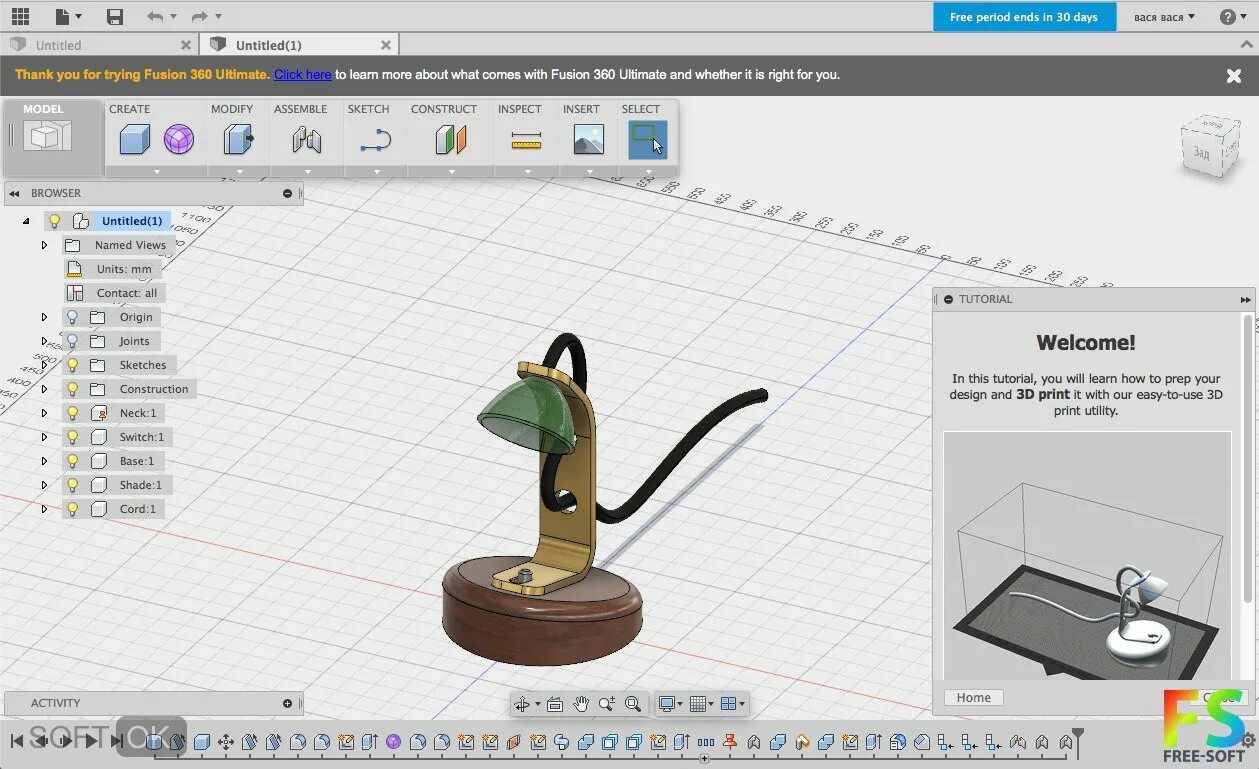
Task: Open the INSPECT menu
Action: (519, 109)
